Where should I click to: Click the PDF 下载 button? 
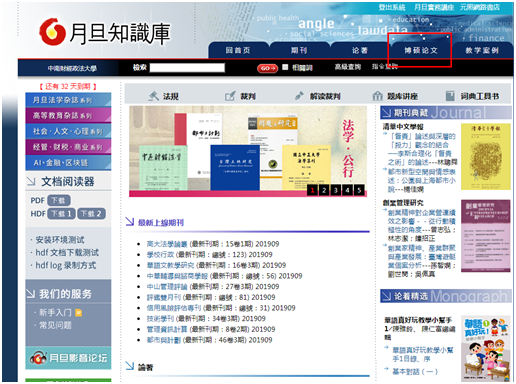coord(59,200)
